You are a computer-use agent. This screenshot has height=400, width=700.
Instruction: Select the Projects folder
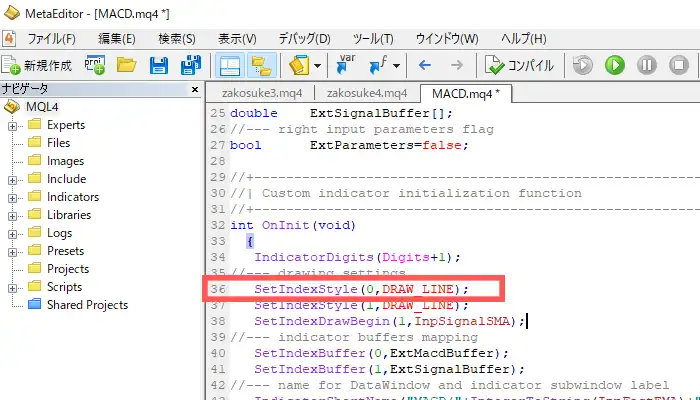(68, 269)
